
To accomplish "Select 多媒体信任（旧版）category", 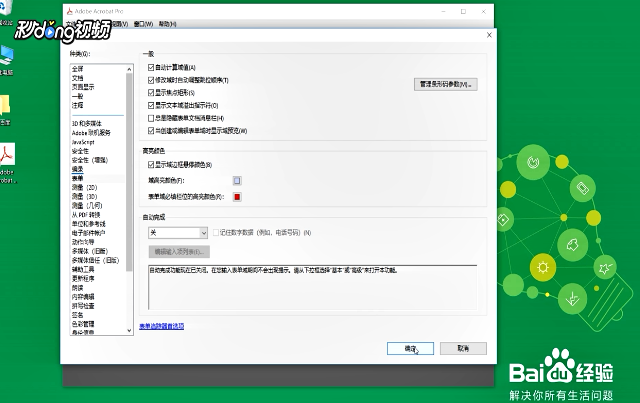I will (96, 260).
